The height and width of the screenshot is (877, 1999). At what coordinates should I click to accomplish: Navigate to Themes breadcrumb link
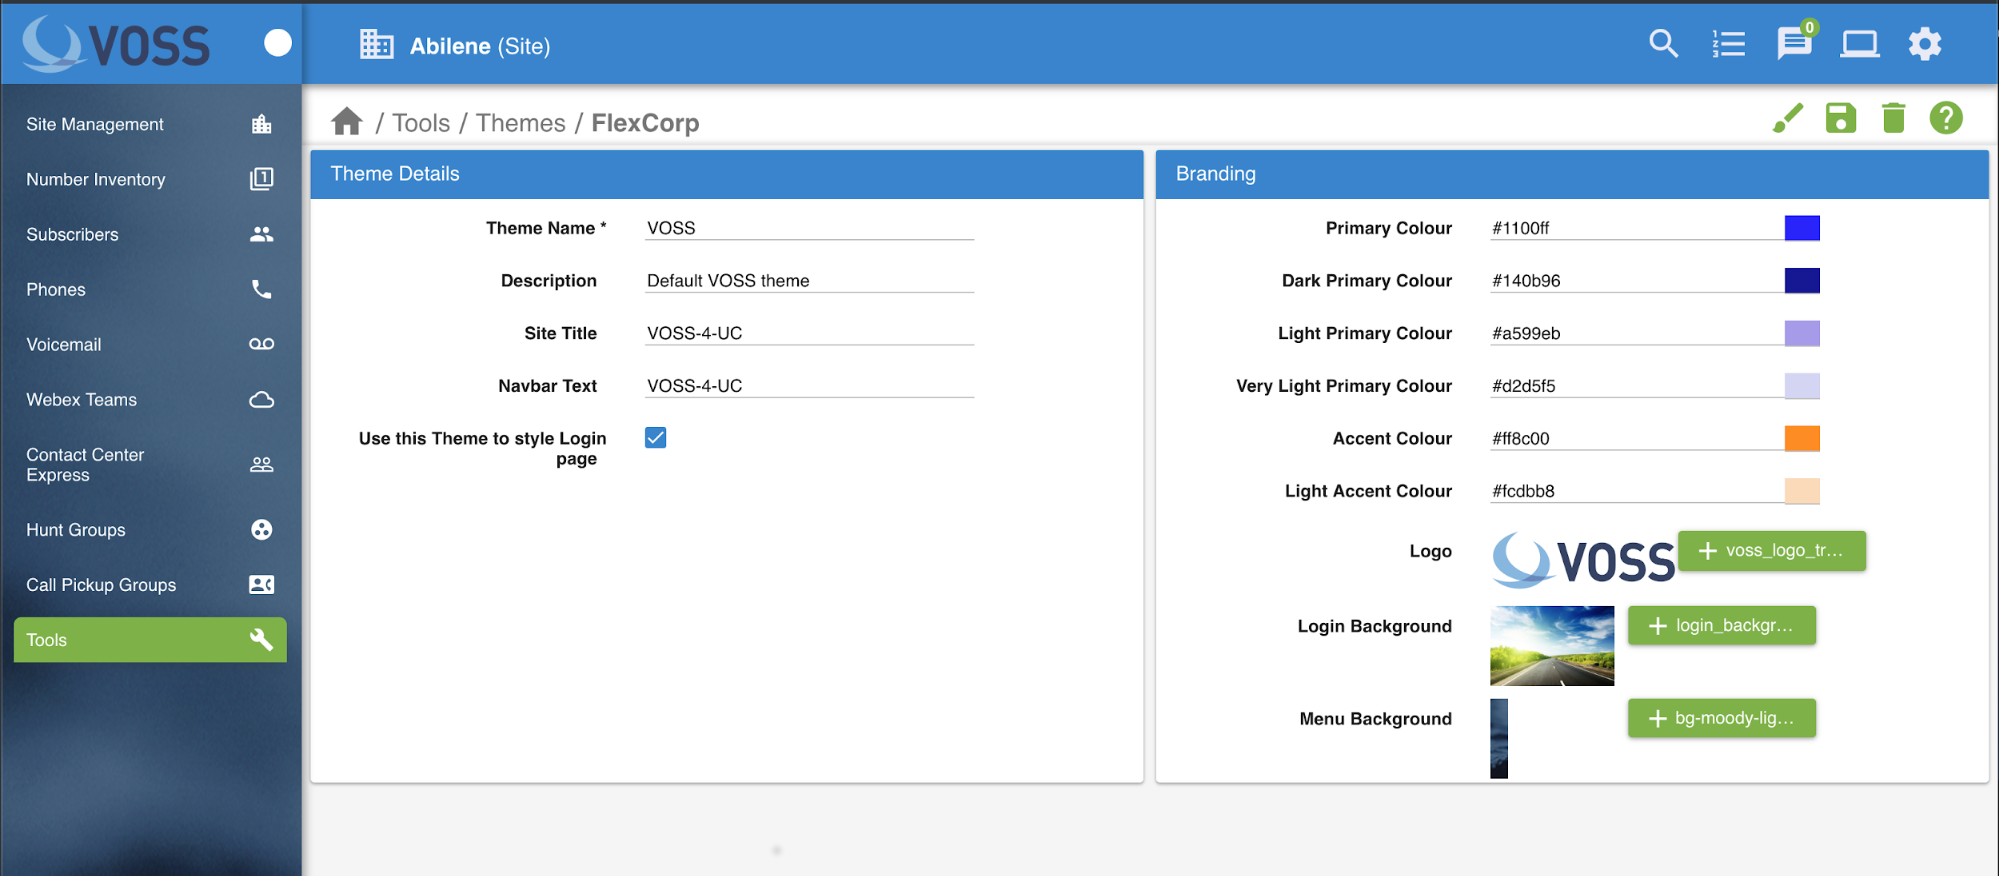click(520, 122)
